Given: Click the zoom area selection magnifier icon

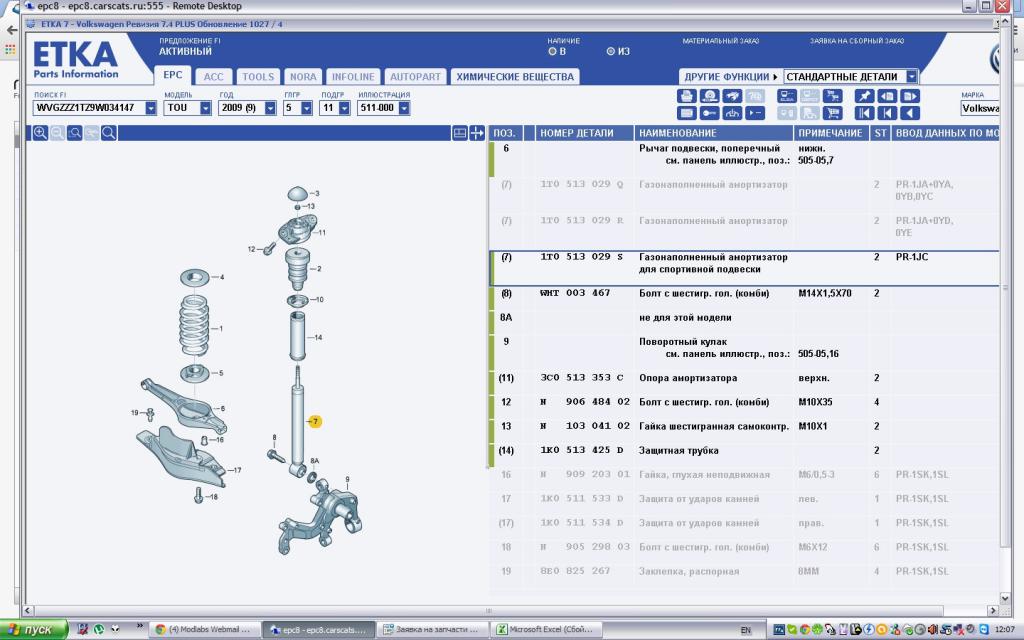Looking at the screenshot, I should pyautogui.click(x=74, y=133).
